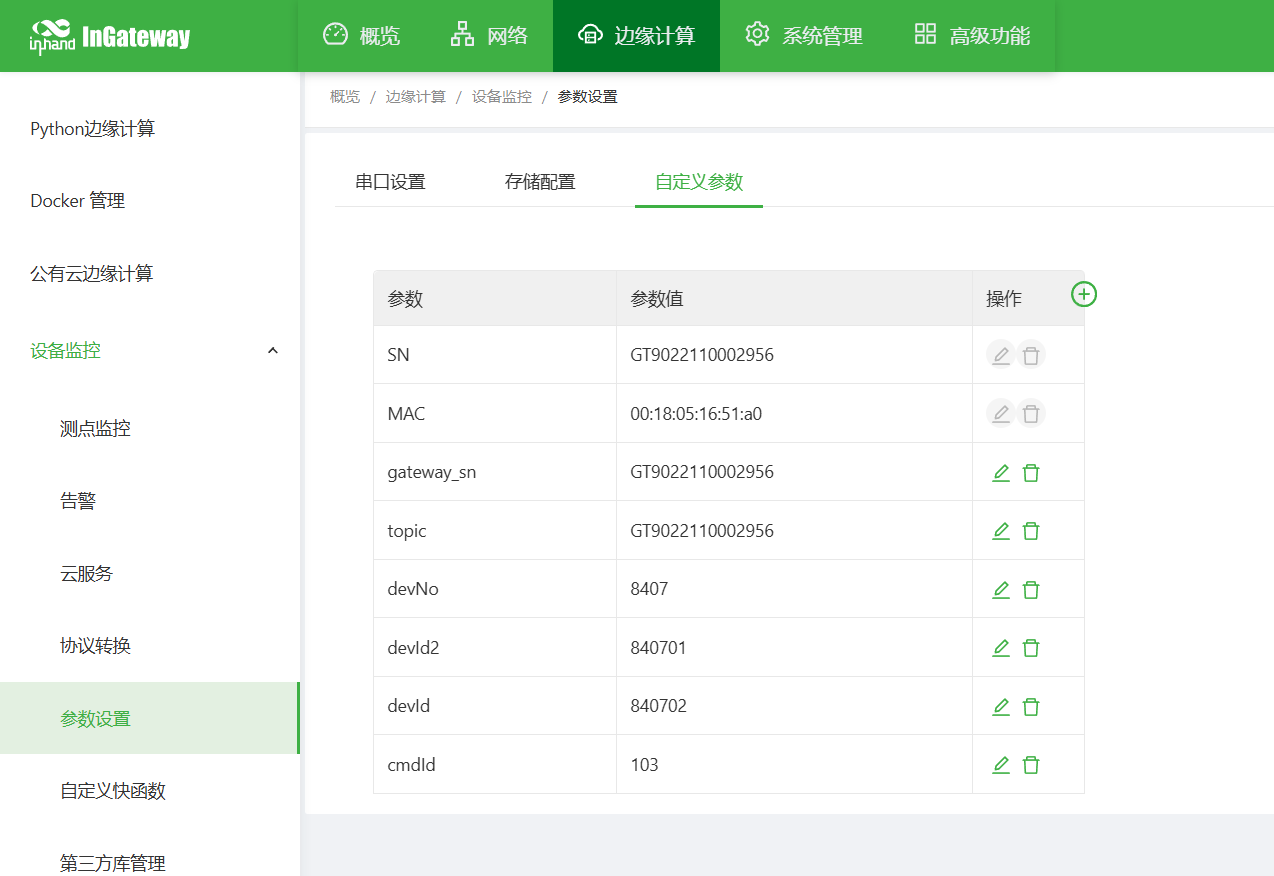Edit the cmdId parameter
This screenshot has height=876, width=1274.
[1001, 765]
